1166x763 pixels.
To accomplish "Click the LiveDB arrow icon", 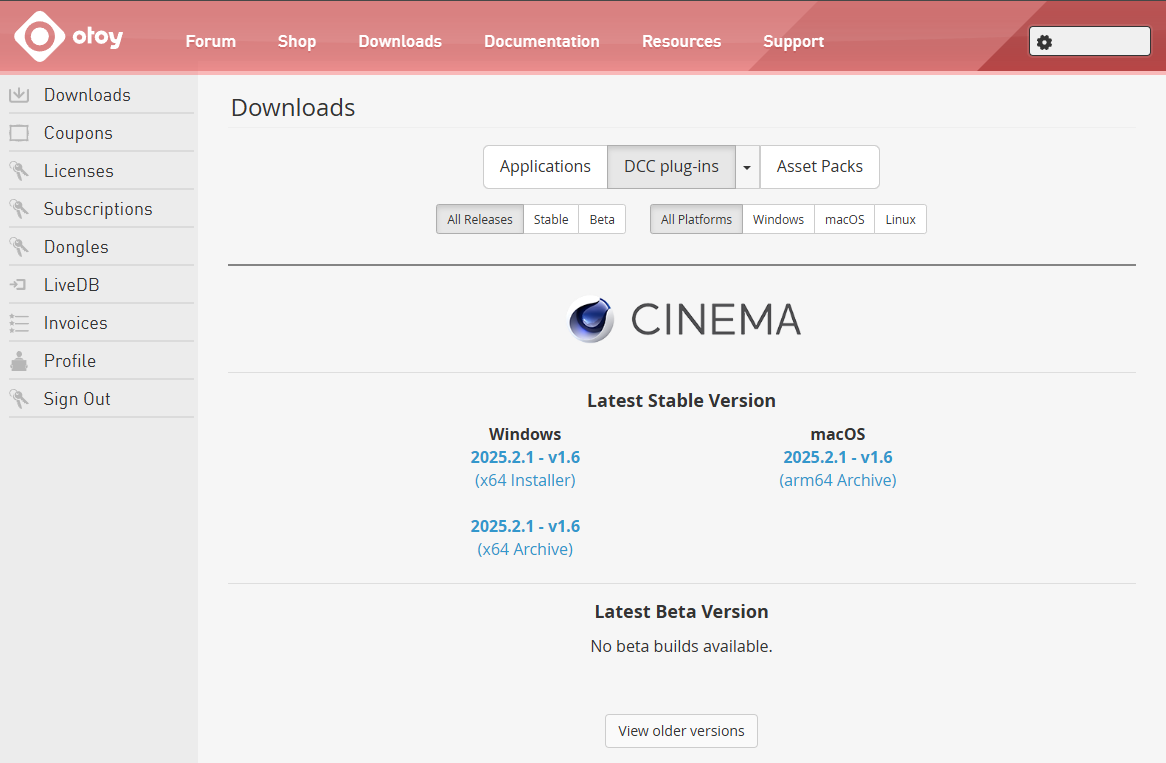I will (x=19, y=285).
